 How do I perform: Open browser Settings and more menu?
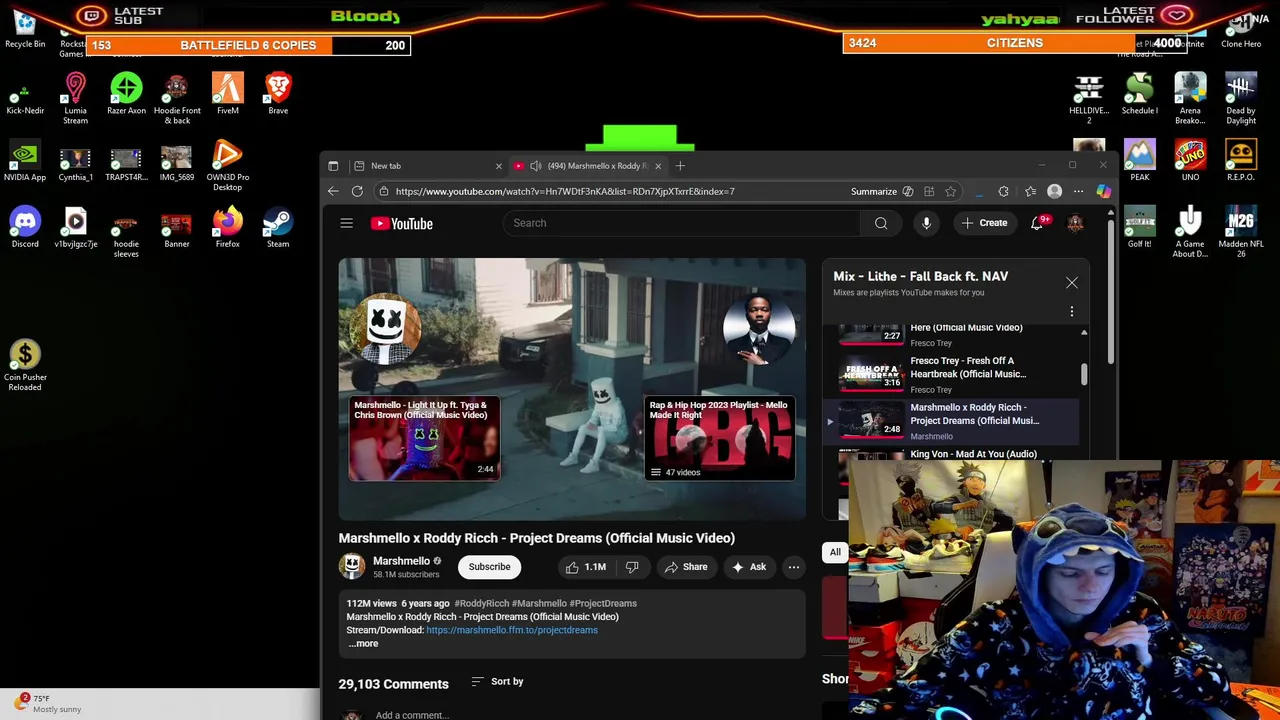tap(1078, 191)
